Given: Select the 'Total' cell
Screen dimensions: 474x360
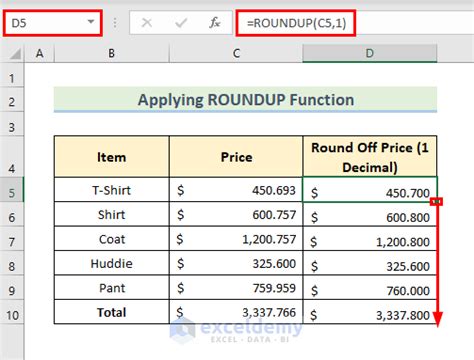Looking at the screenshot, I should tap(112, 312).
